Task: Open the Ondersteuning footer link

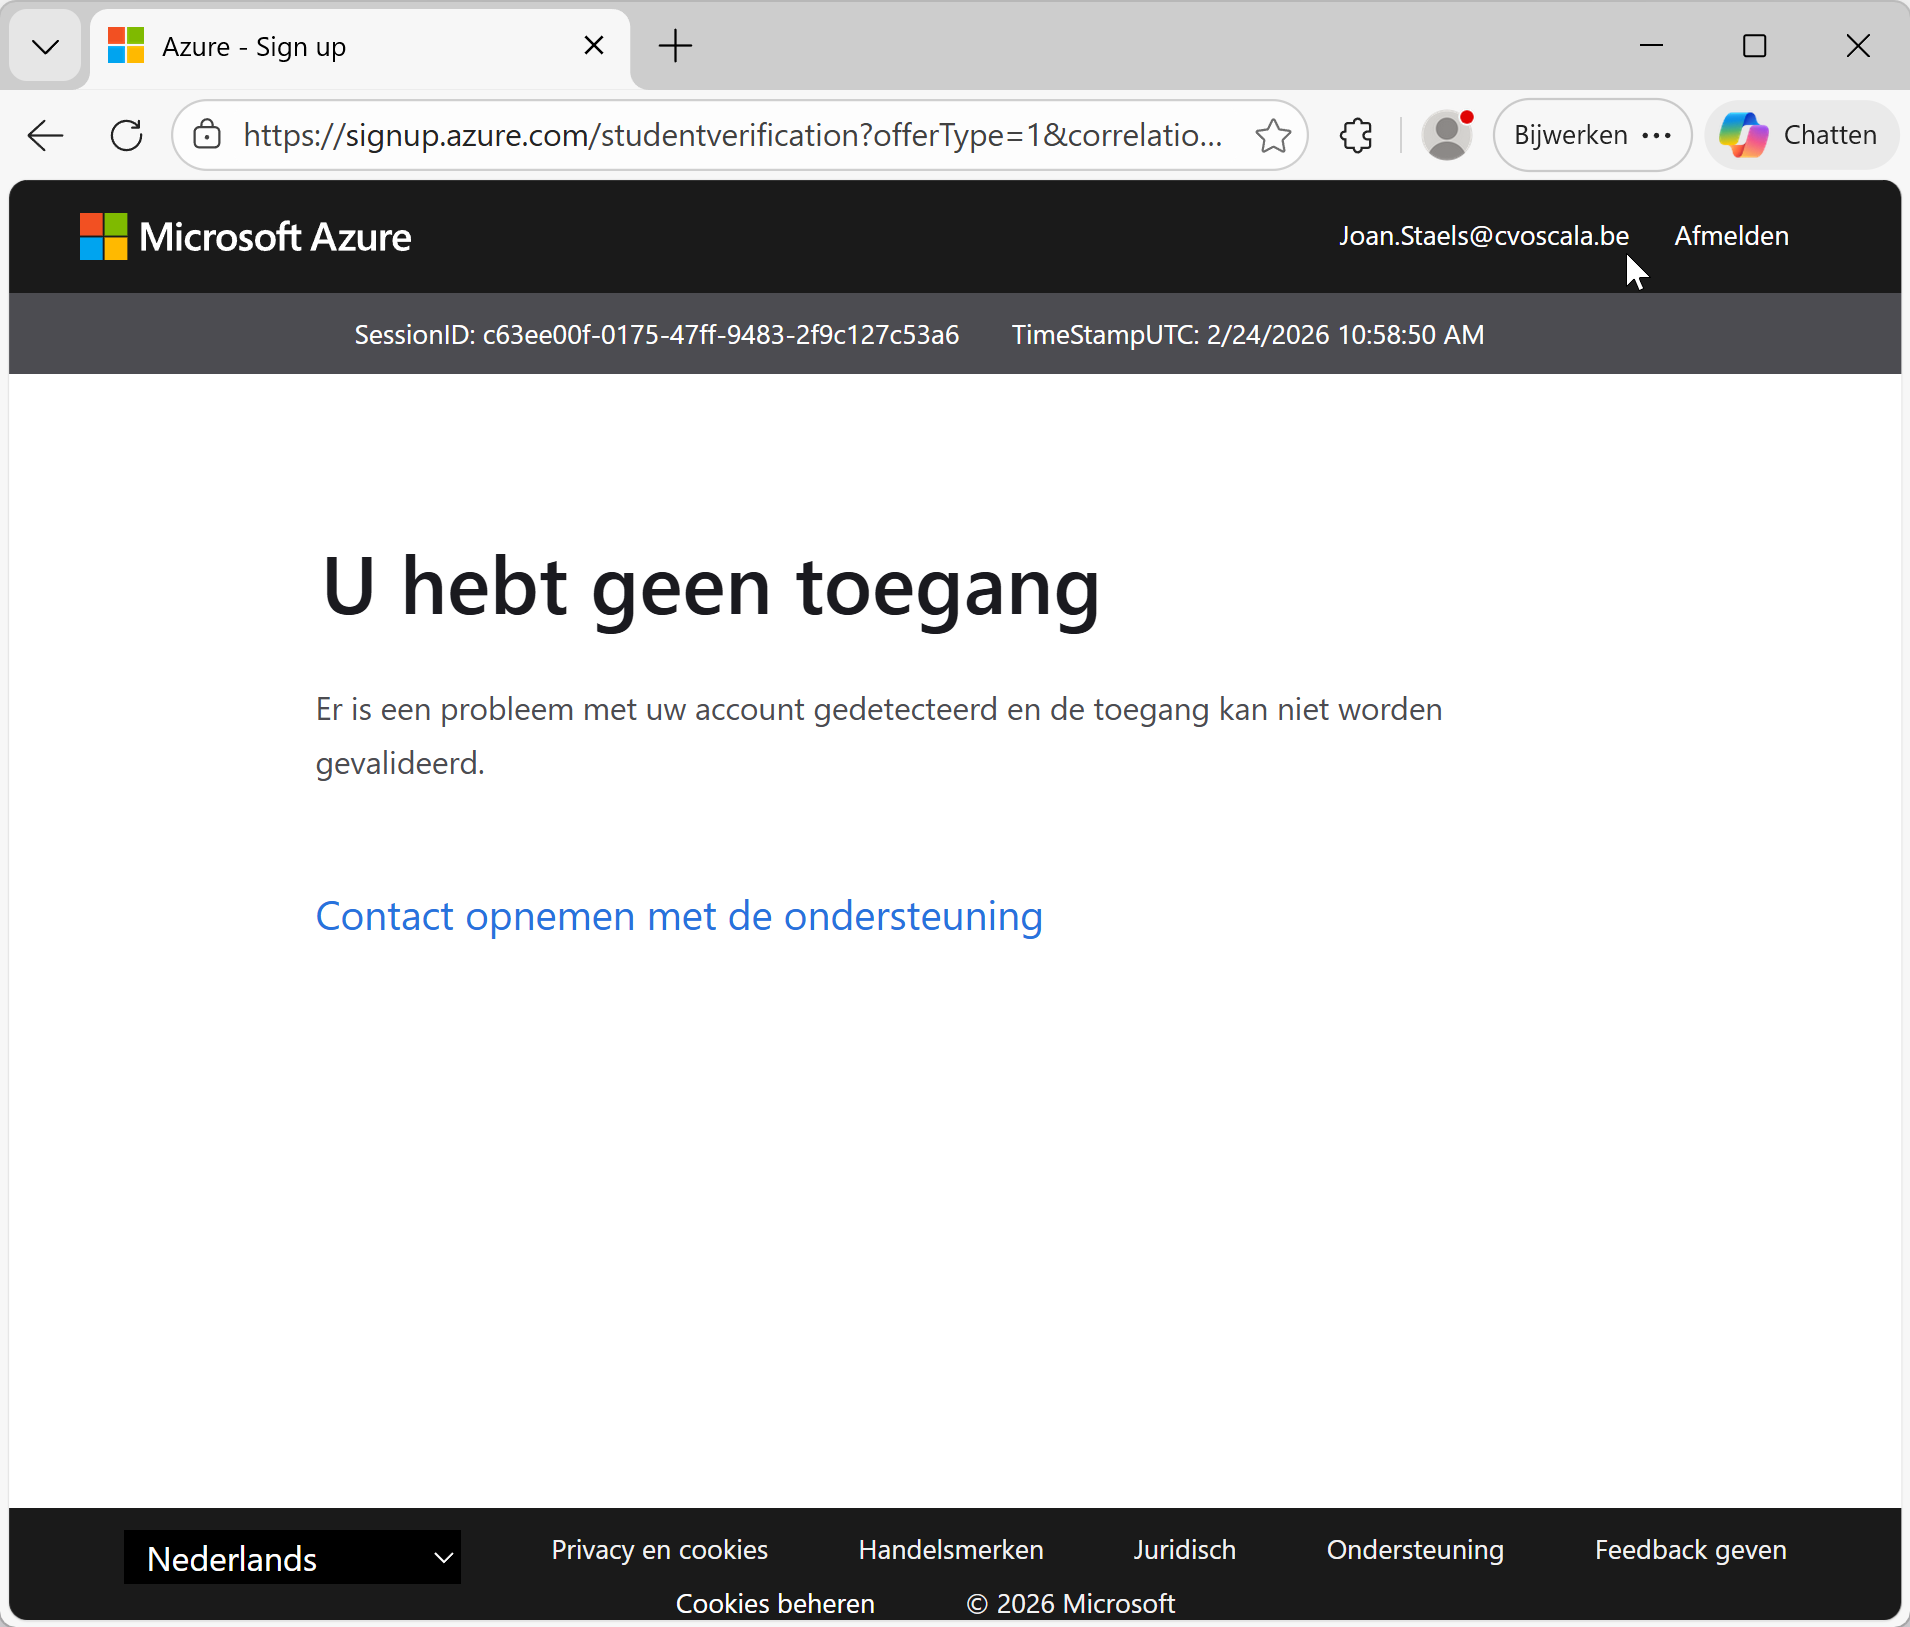Action: (1415, 1550)
